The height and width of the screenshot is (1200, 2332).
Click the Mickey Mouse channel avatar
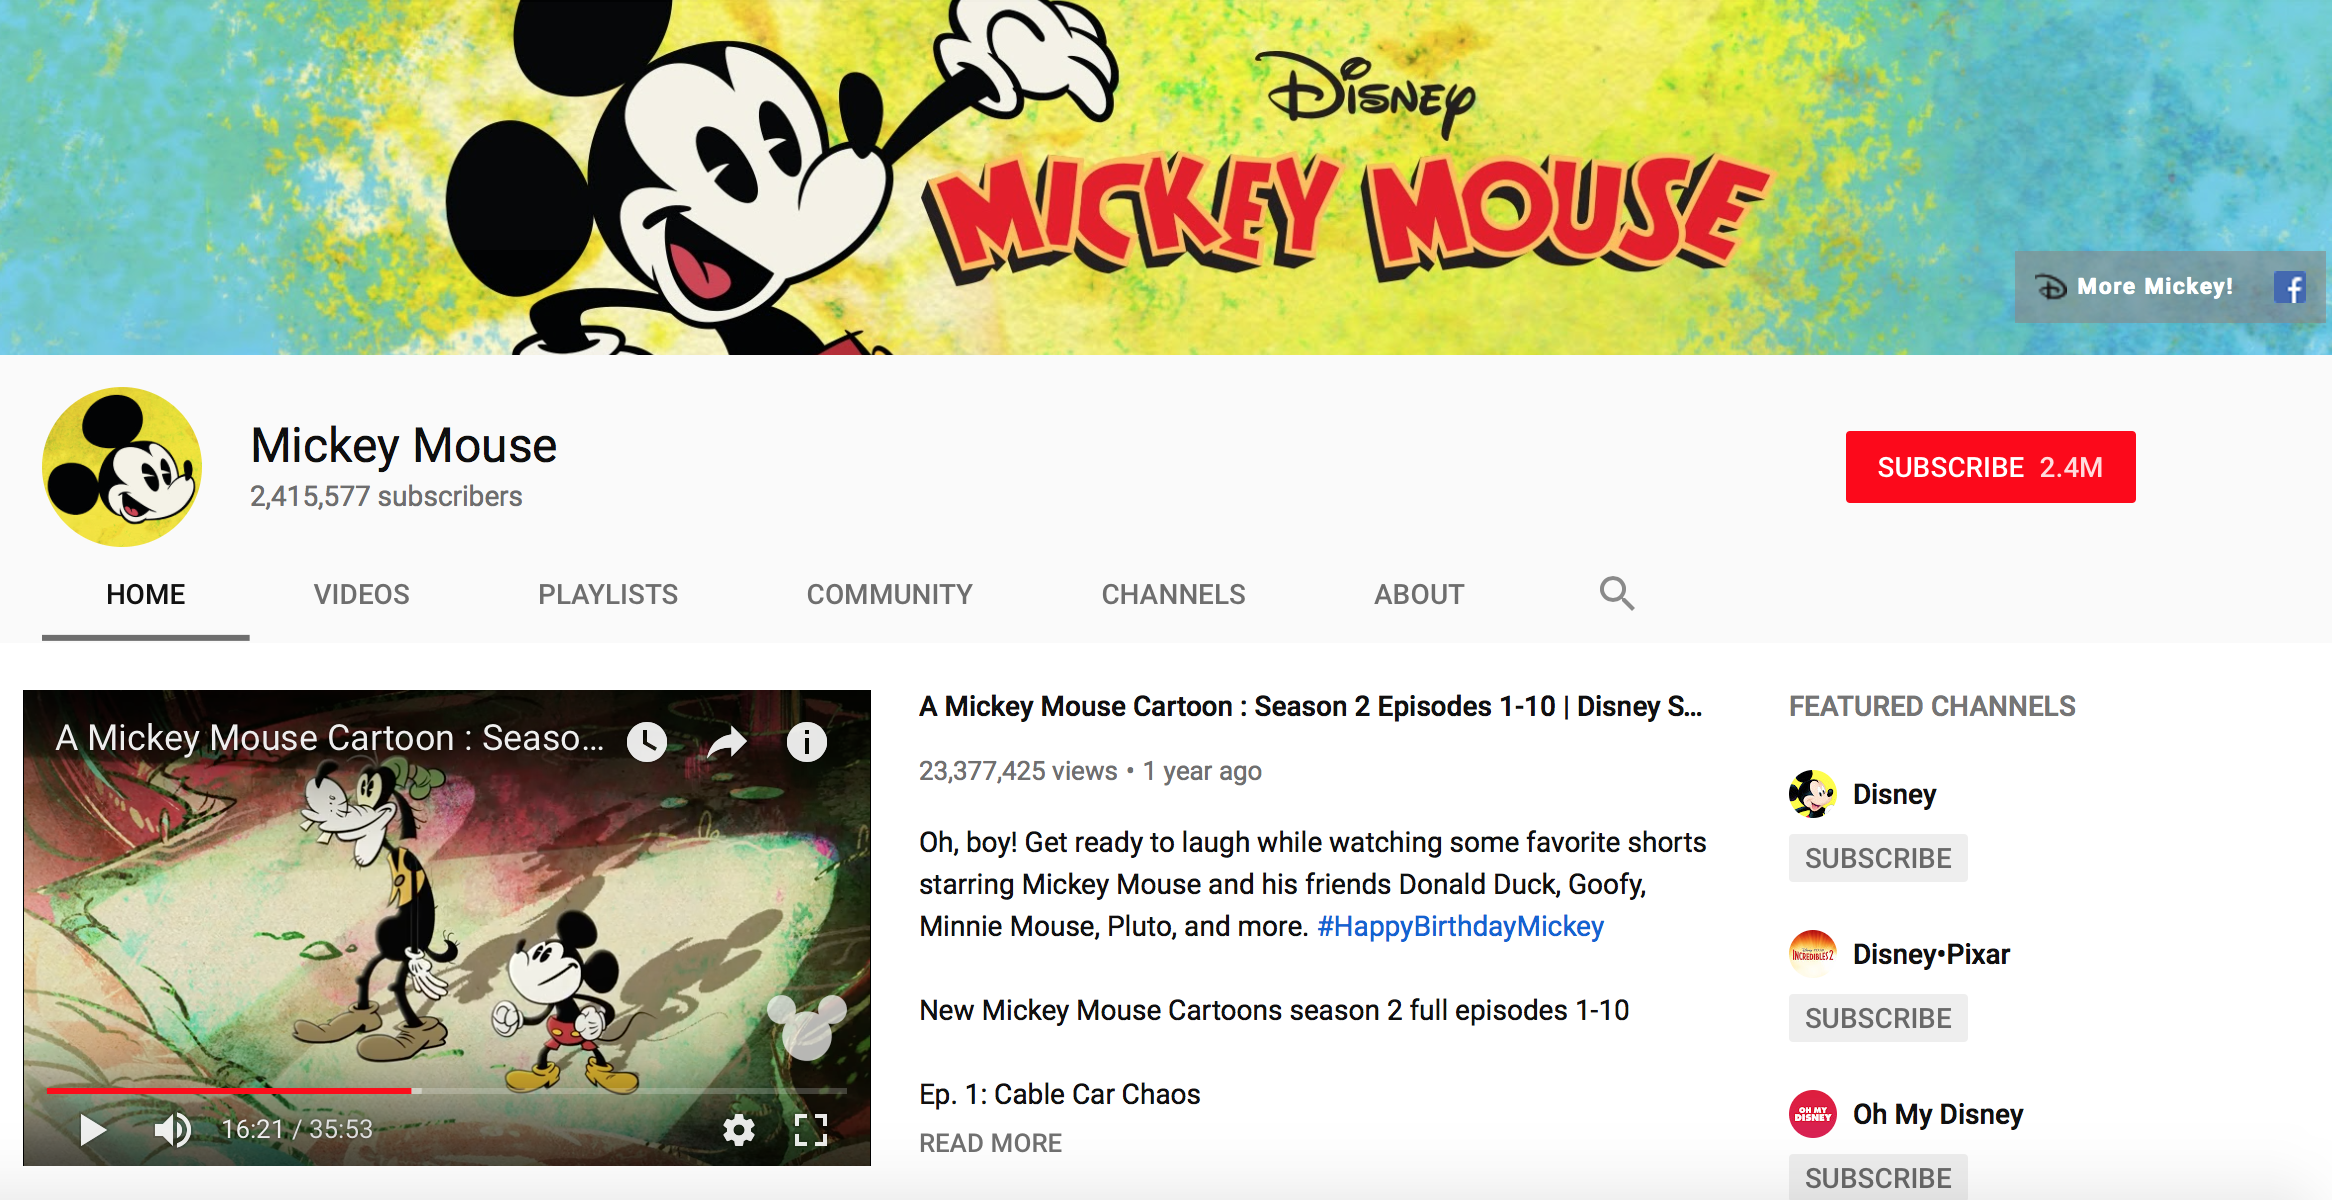122,467
